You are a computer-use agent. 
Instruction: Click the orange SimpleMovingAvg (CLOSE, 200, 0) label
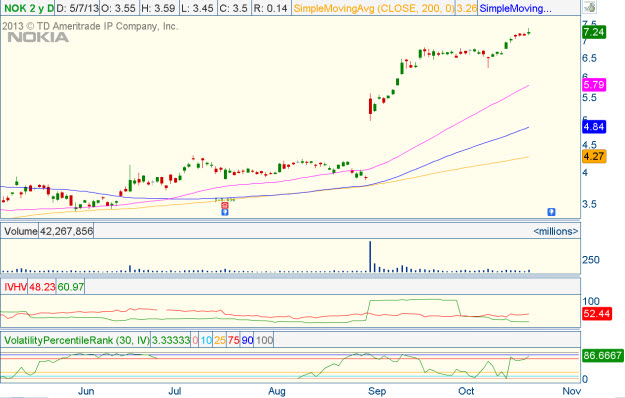click(374, 8)
